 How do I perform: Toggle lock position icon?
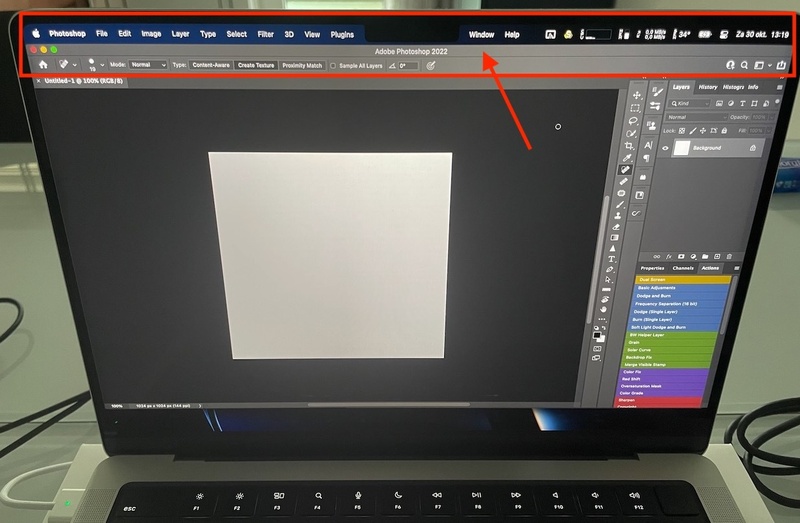(x=703, y=131)
